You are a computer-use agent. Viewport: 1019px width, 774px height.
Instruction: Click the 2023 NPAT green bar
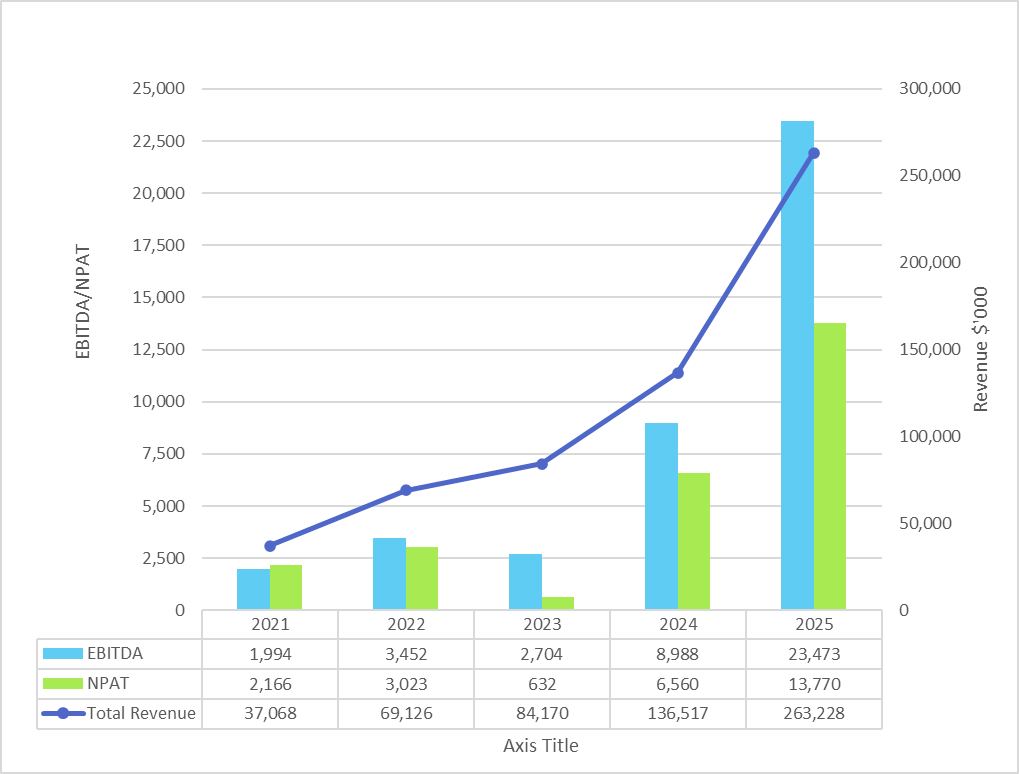pyautogui.click(x=558, y=603)
